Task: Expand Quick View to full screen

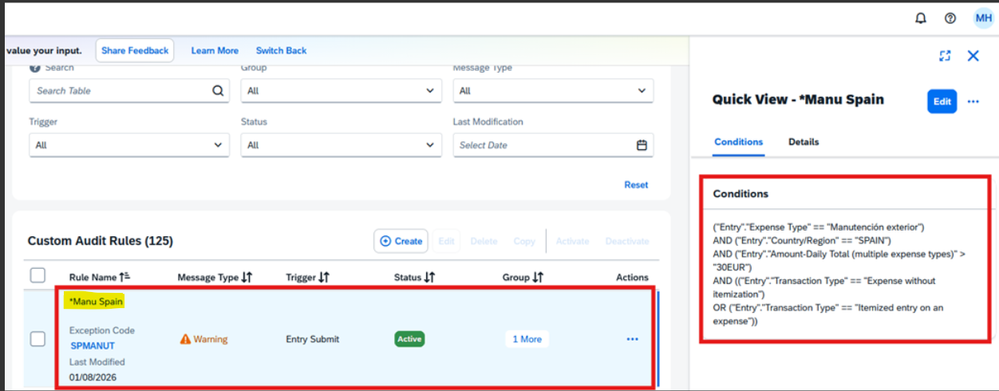Action: pos(945,55)
